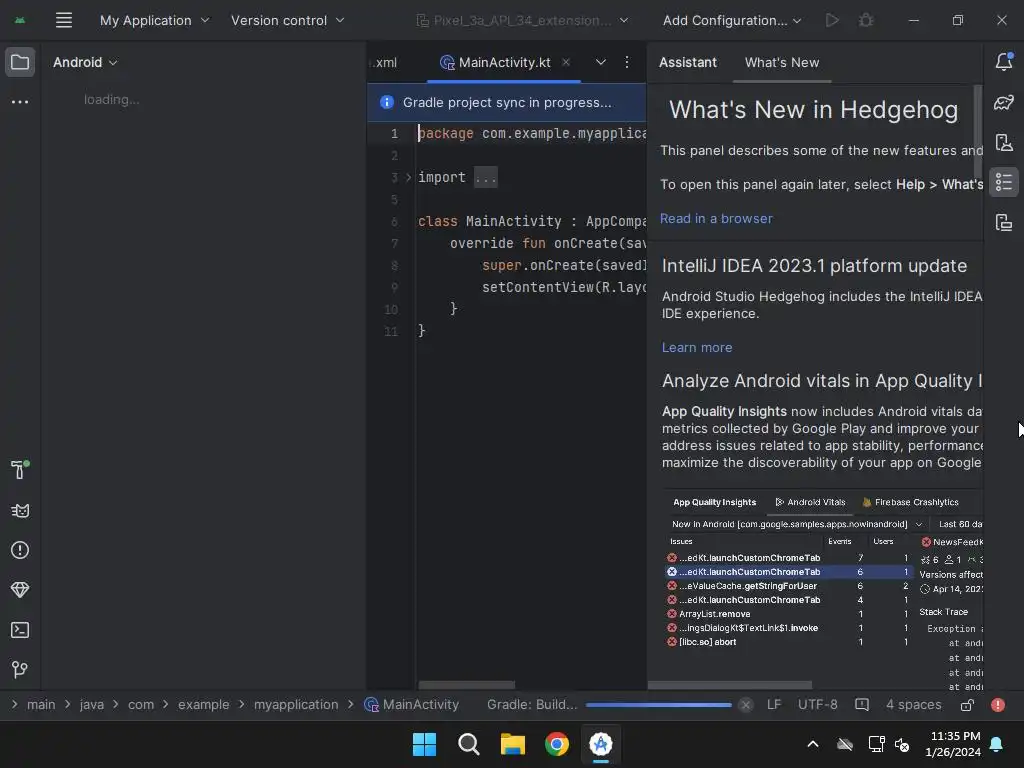This screenshot has width=1024, height=768.
Task: Show hidden system tray icons chevron
Action: pos(813,744)
